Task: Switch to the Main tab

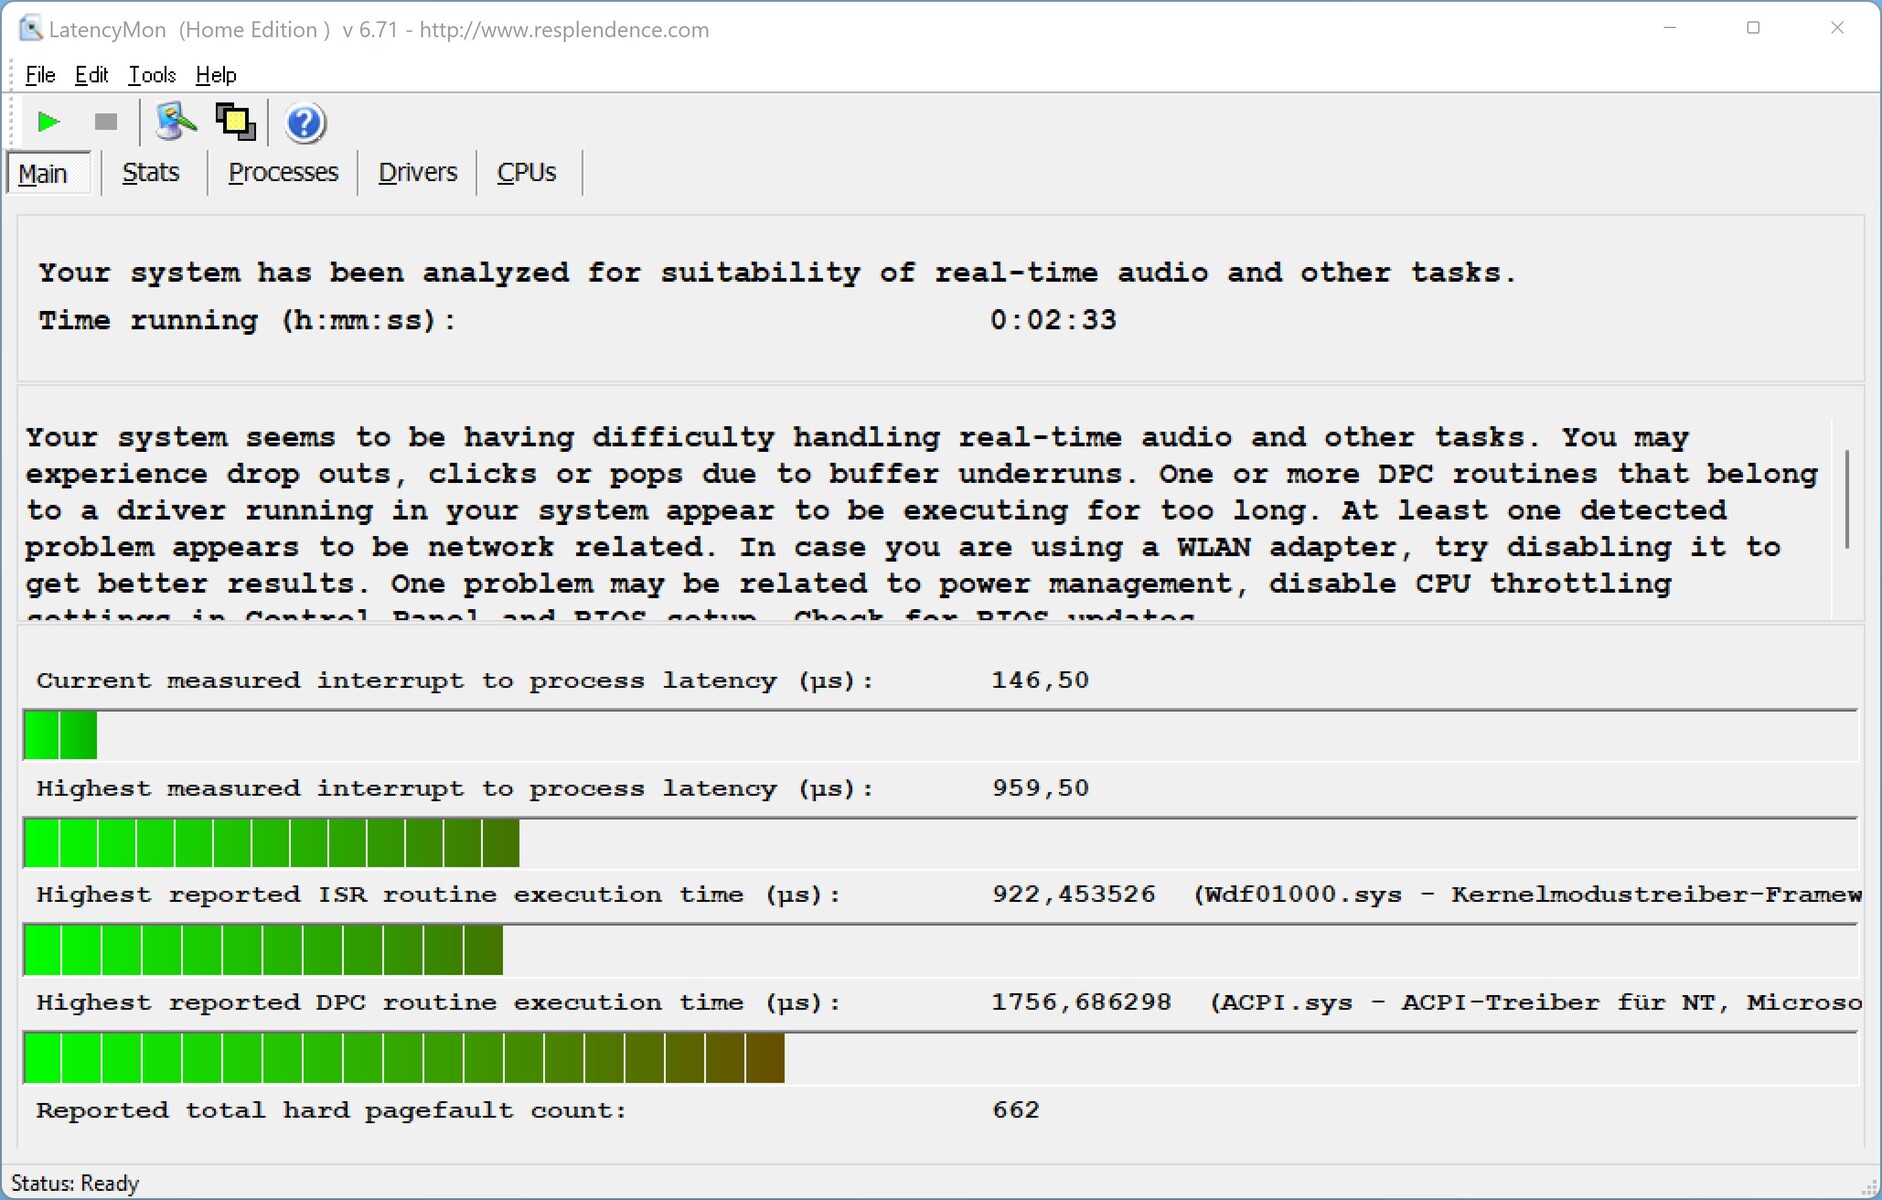Action: point(47,173)
